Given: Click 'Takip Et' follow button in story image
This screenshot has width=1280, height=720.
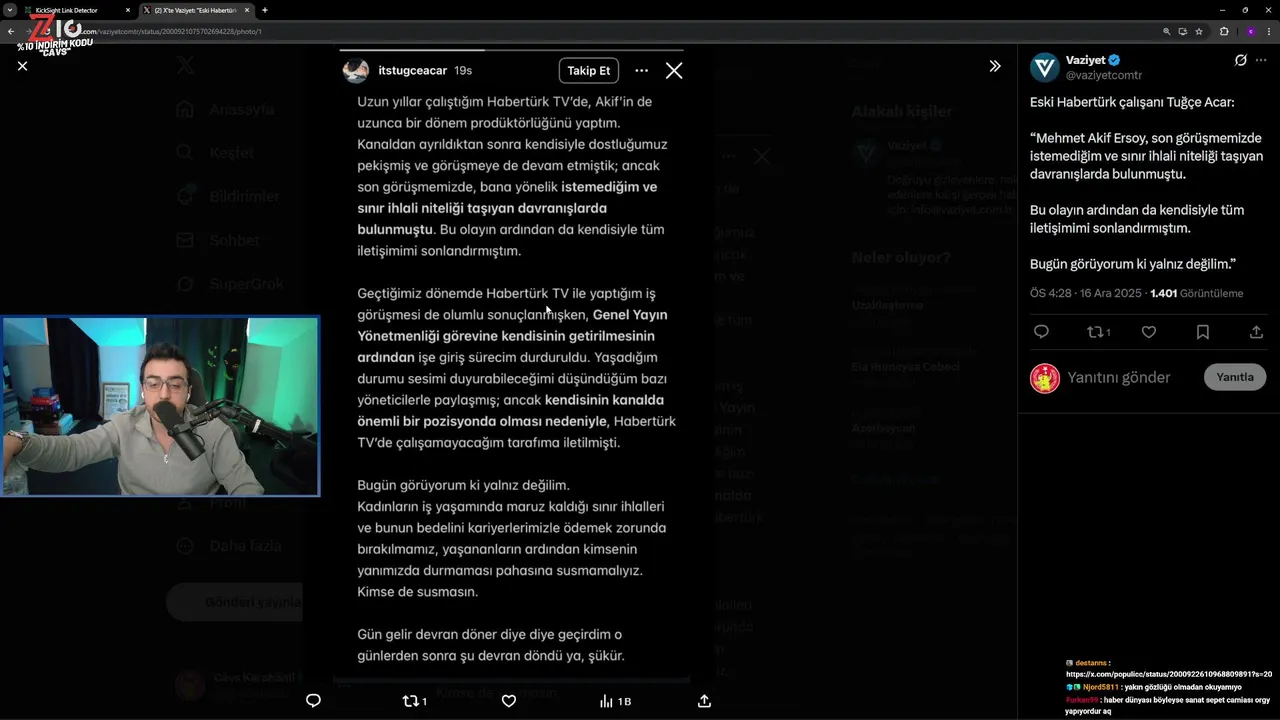Looking at the screenshot, I should pyautogui.click(x=588, y=71).
